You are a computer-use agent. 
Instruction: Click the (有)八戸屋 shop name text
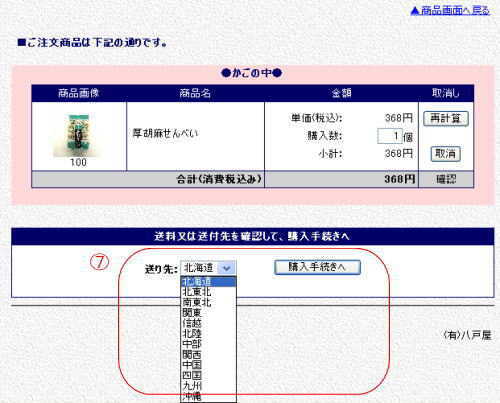click(467, 335)
